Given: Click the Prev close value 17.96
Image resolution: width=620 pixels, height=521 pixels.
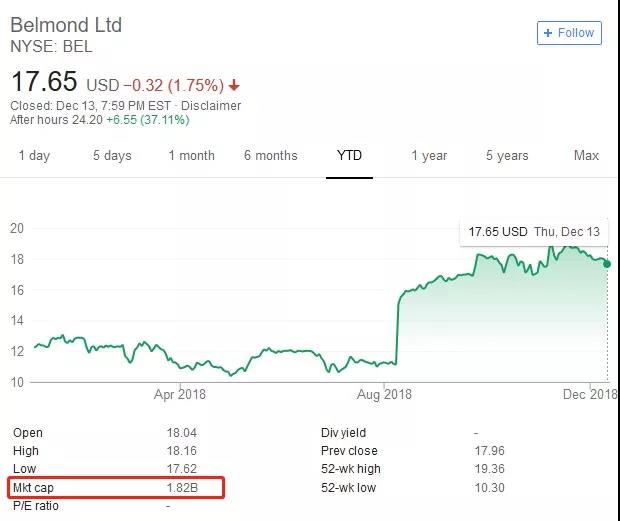Looking at the screenshot, I should click(490, 451).
